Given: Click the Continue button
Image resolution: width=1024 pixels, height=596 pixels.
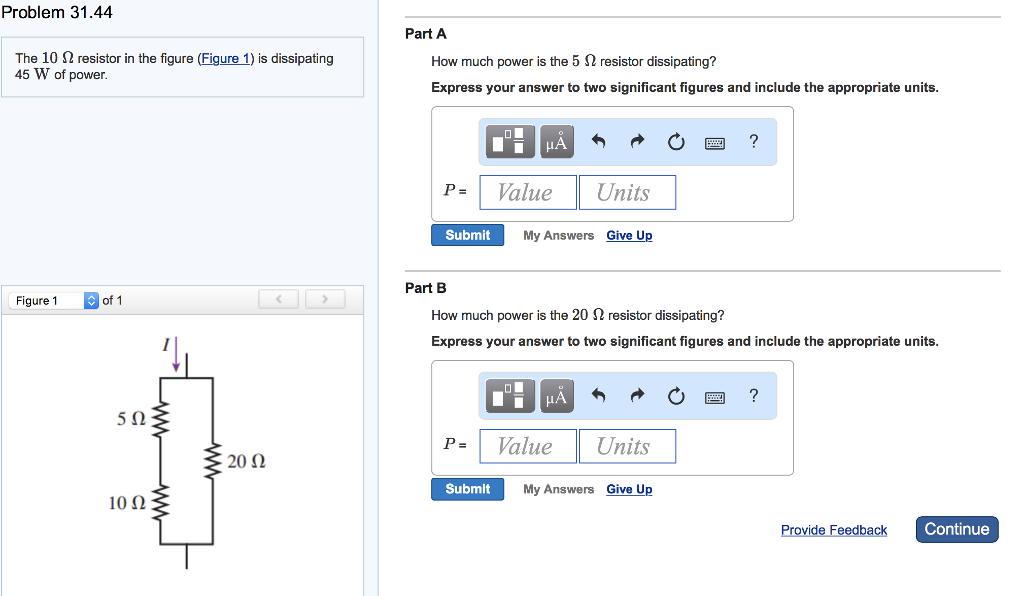Looking at the screenshot, I should [957, 529].
